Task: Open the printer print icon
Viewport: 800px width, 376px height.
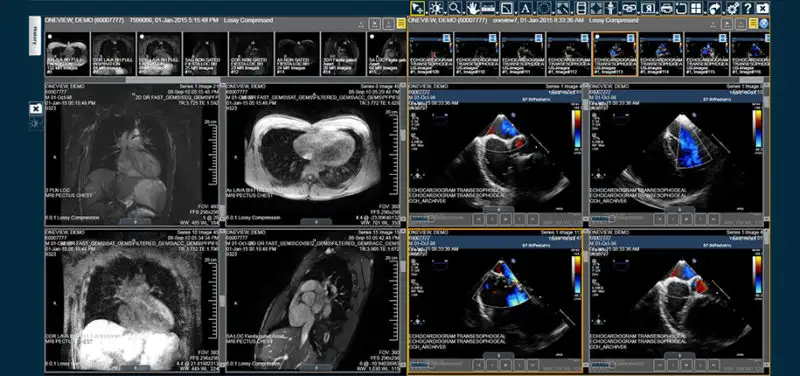Action: point(666,8)
